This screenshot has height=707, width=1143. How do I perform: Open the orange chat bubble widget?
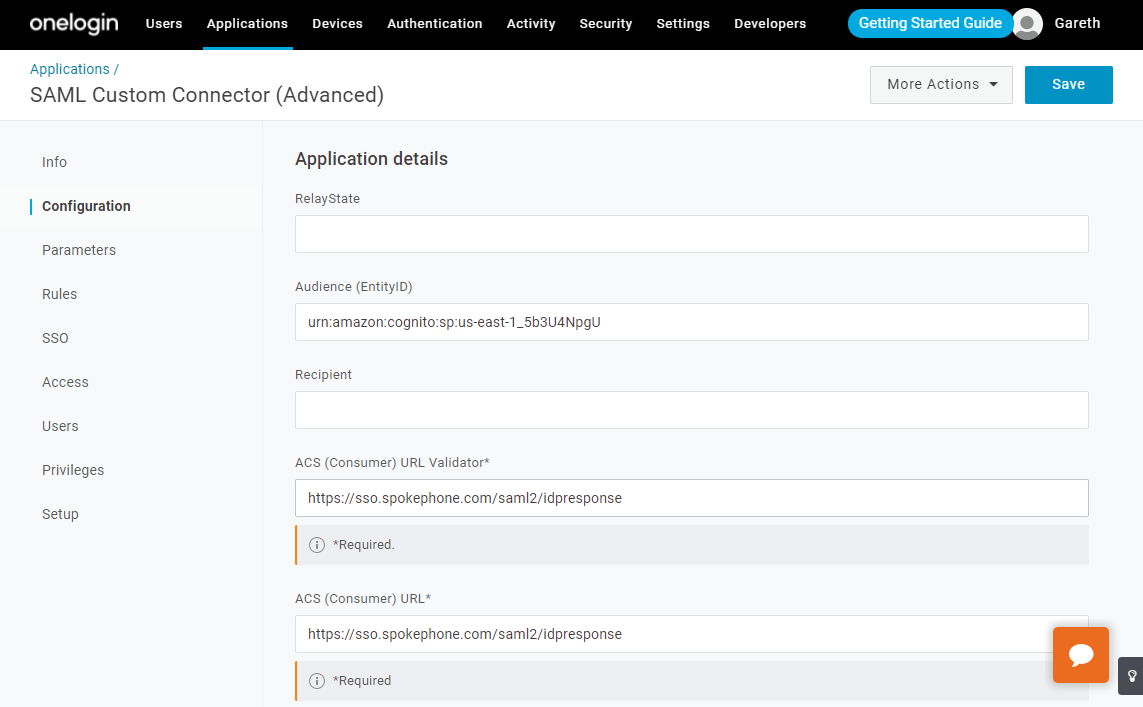[x=1080, y=655]
